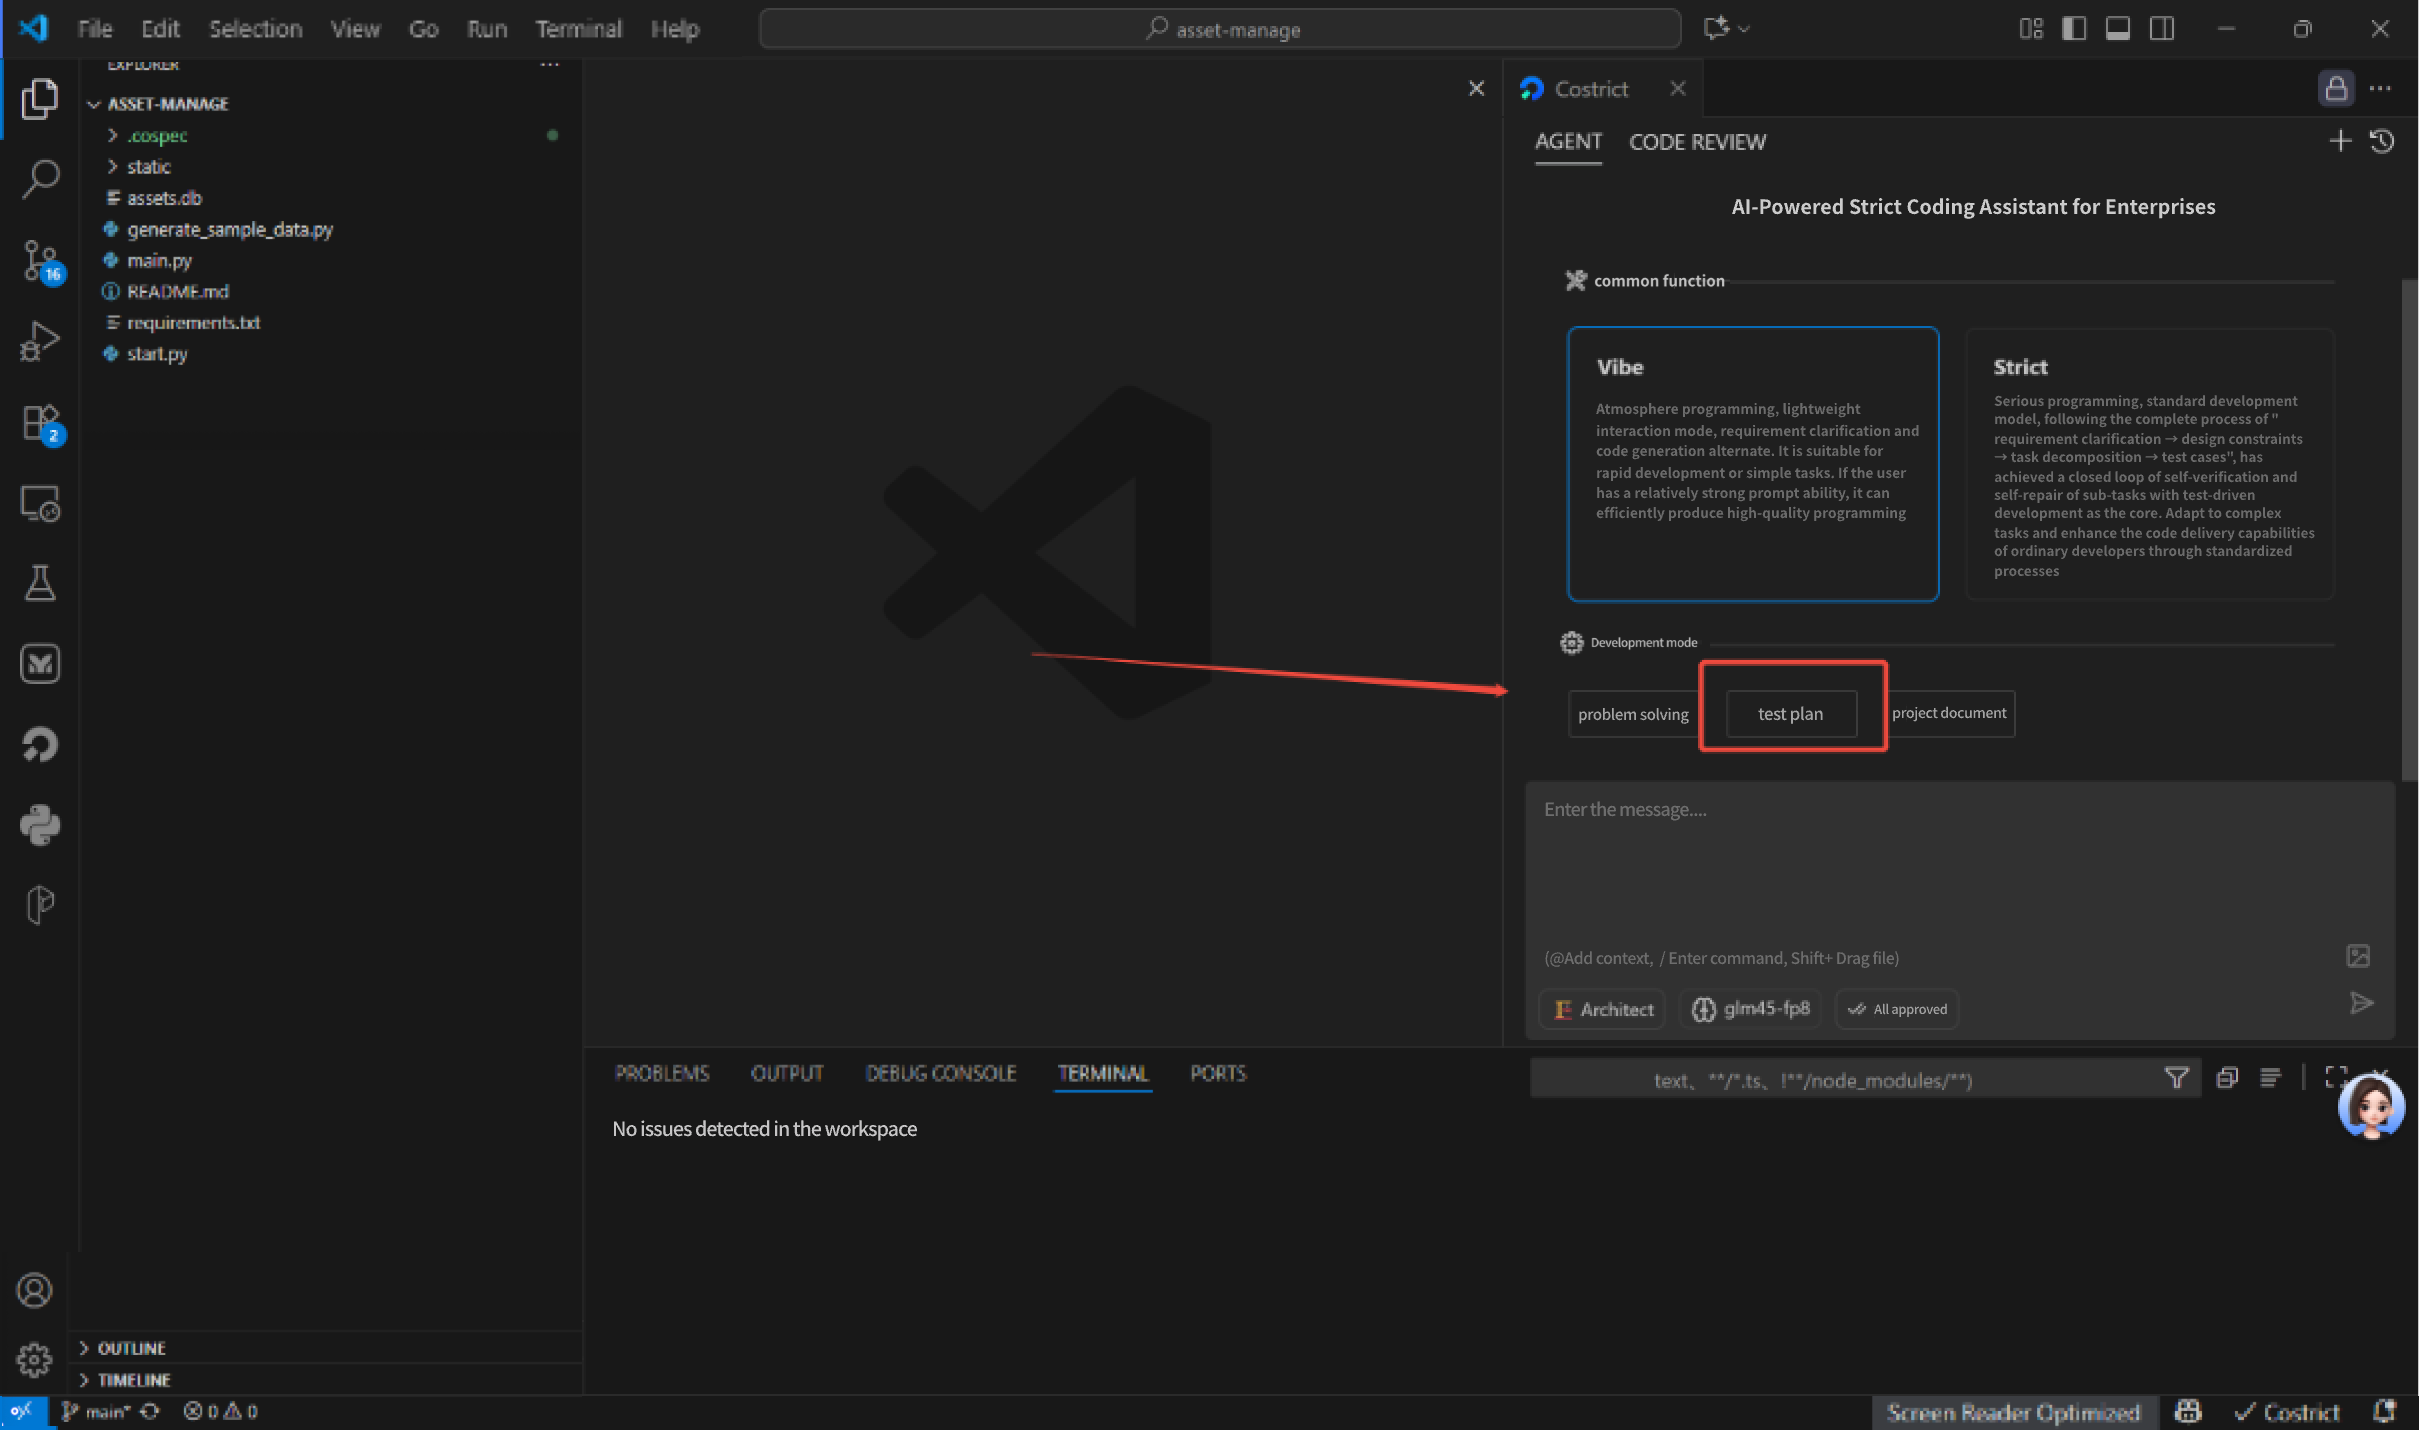The width and height of the screenshot is (2419, 1430).
Task: Open the Python extension view
Action: tap(40, 825)
